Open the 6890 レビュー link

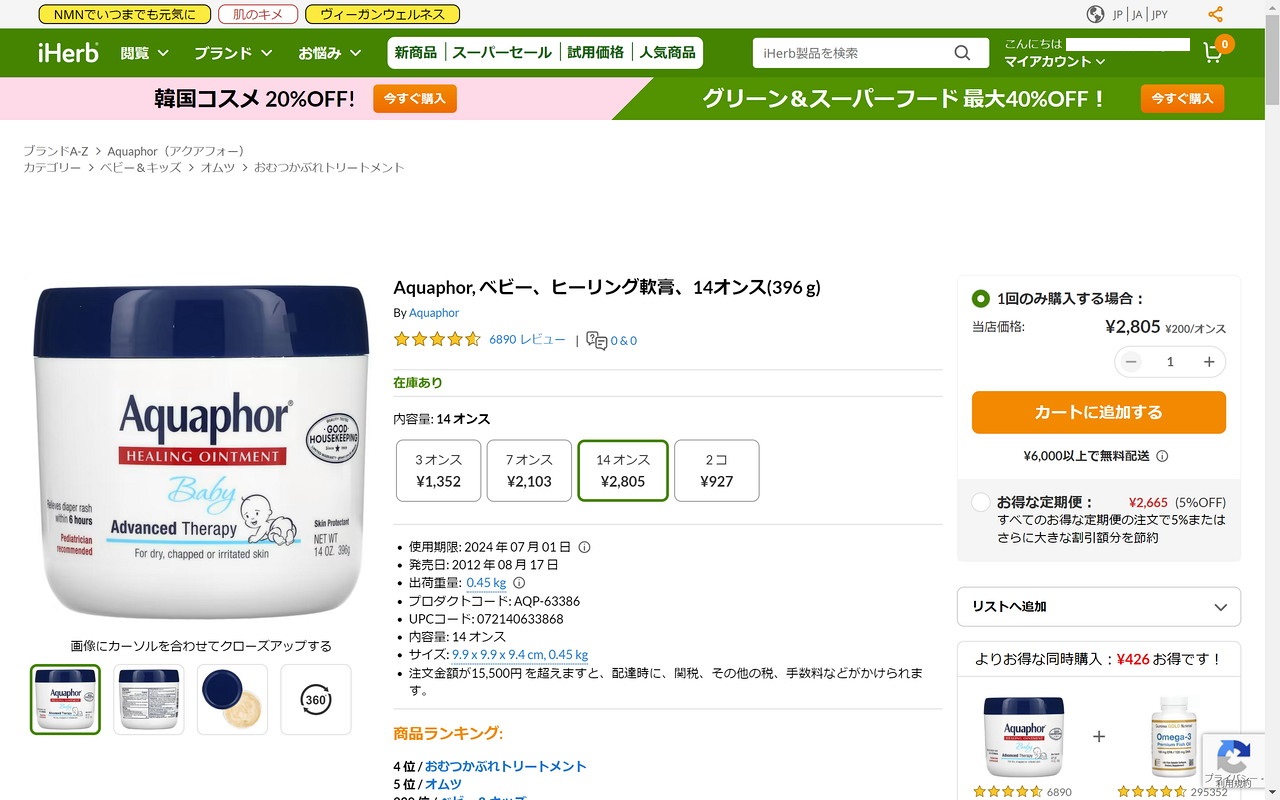click(x=527, y=340)
